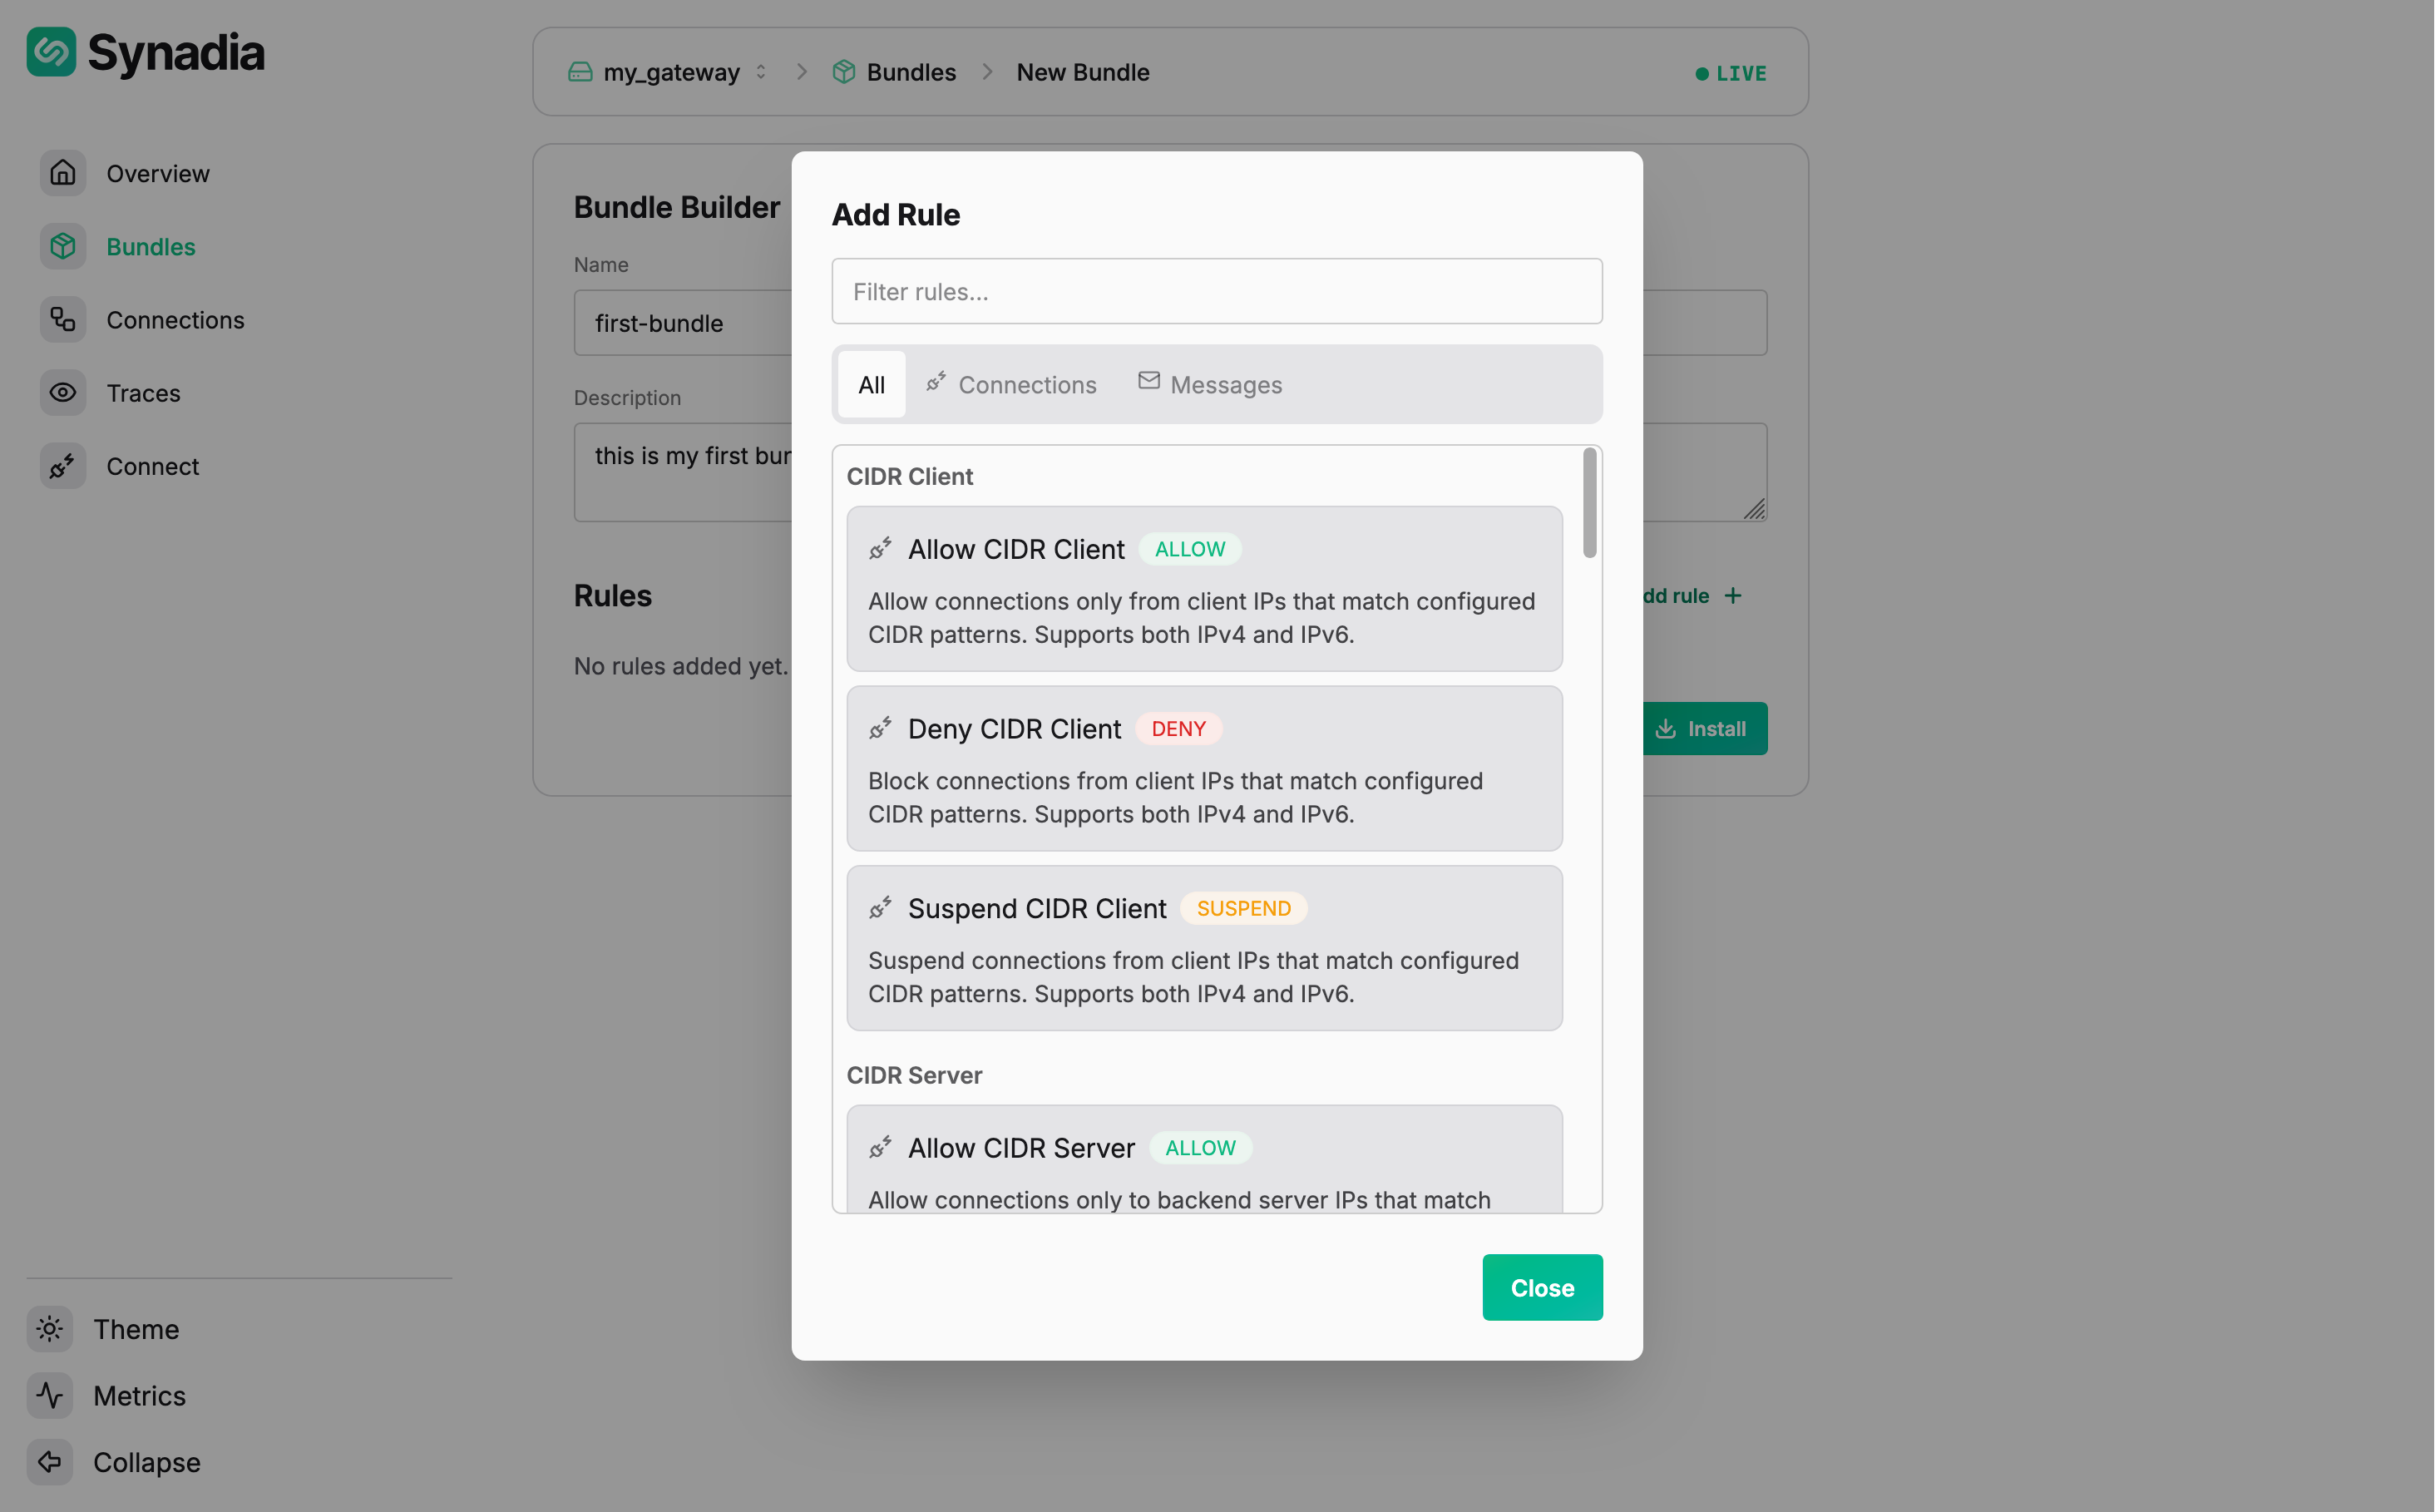Click the CIDR Client section heading

click(910, 476)
